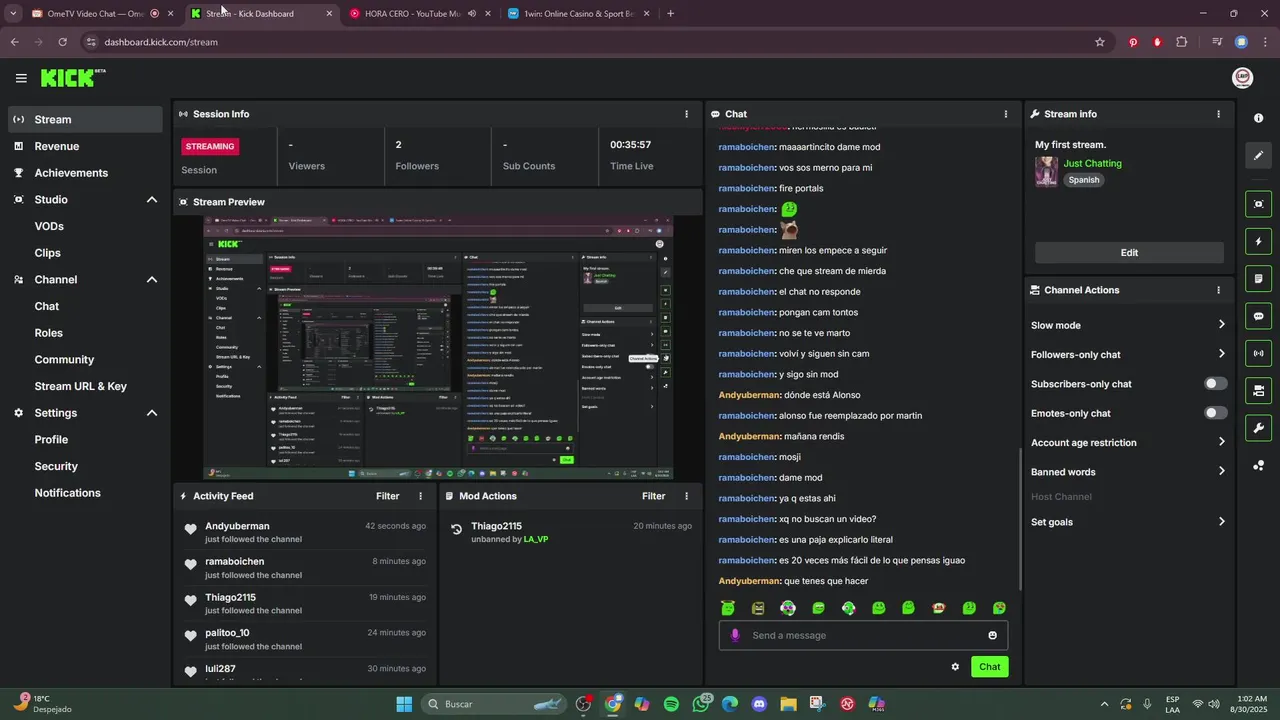The height and width of the screenshot is (720, 1280).
Task: Click Andyuberman in Activity Feed
Action: click(237, 526)
